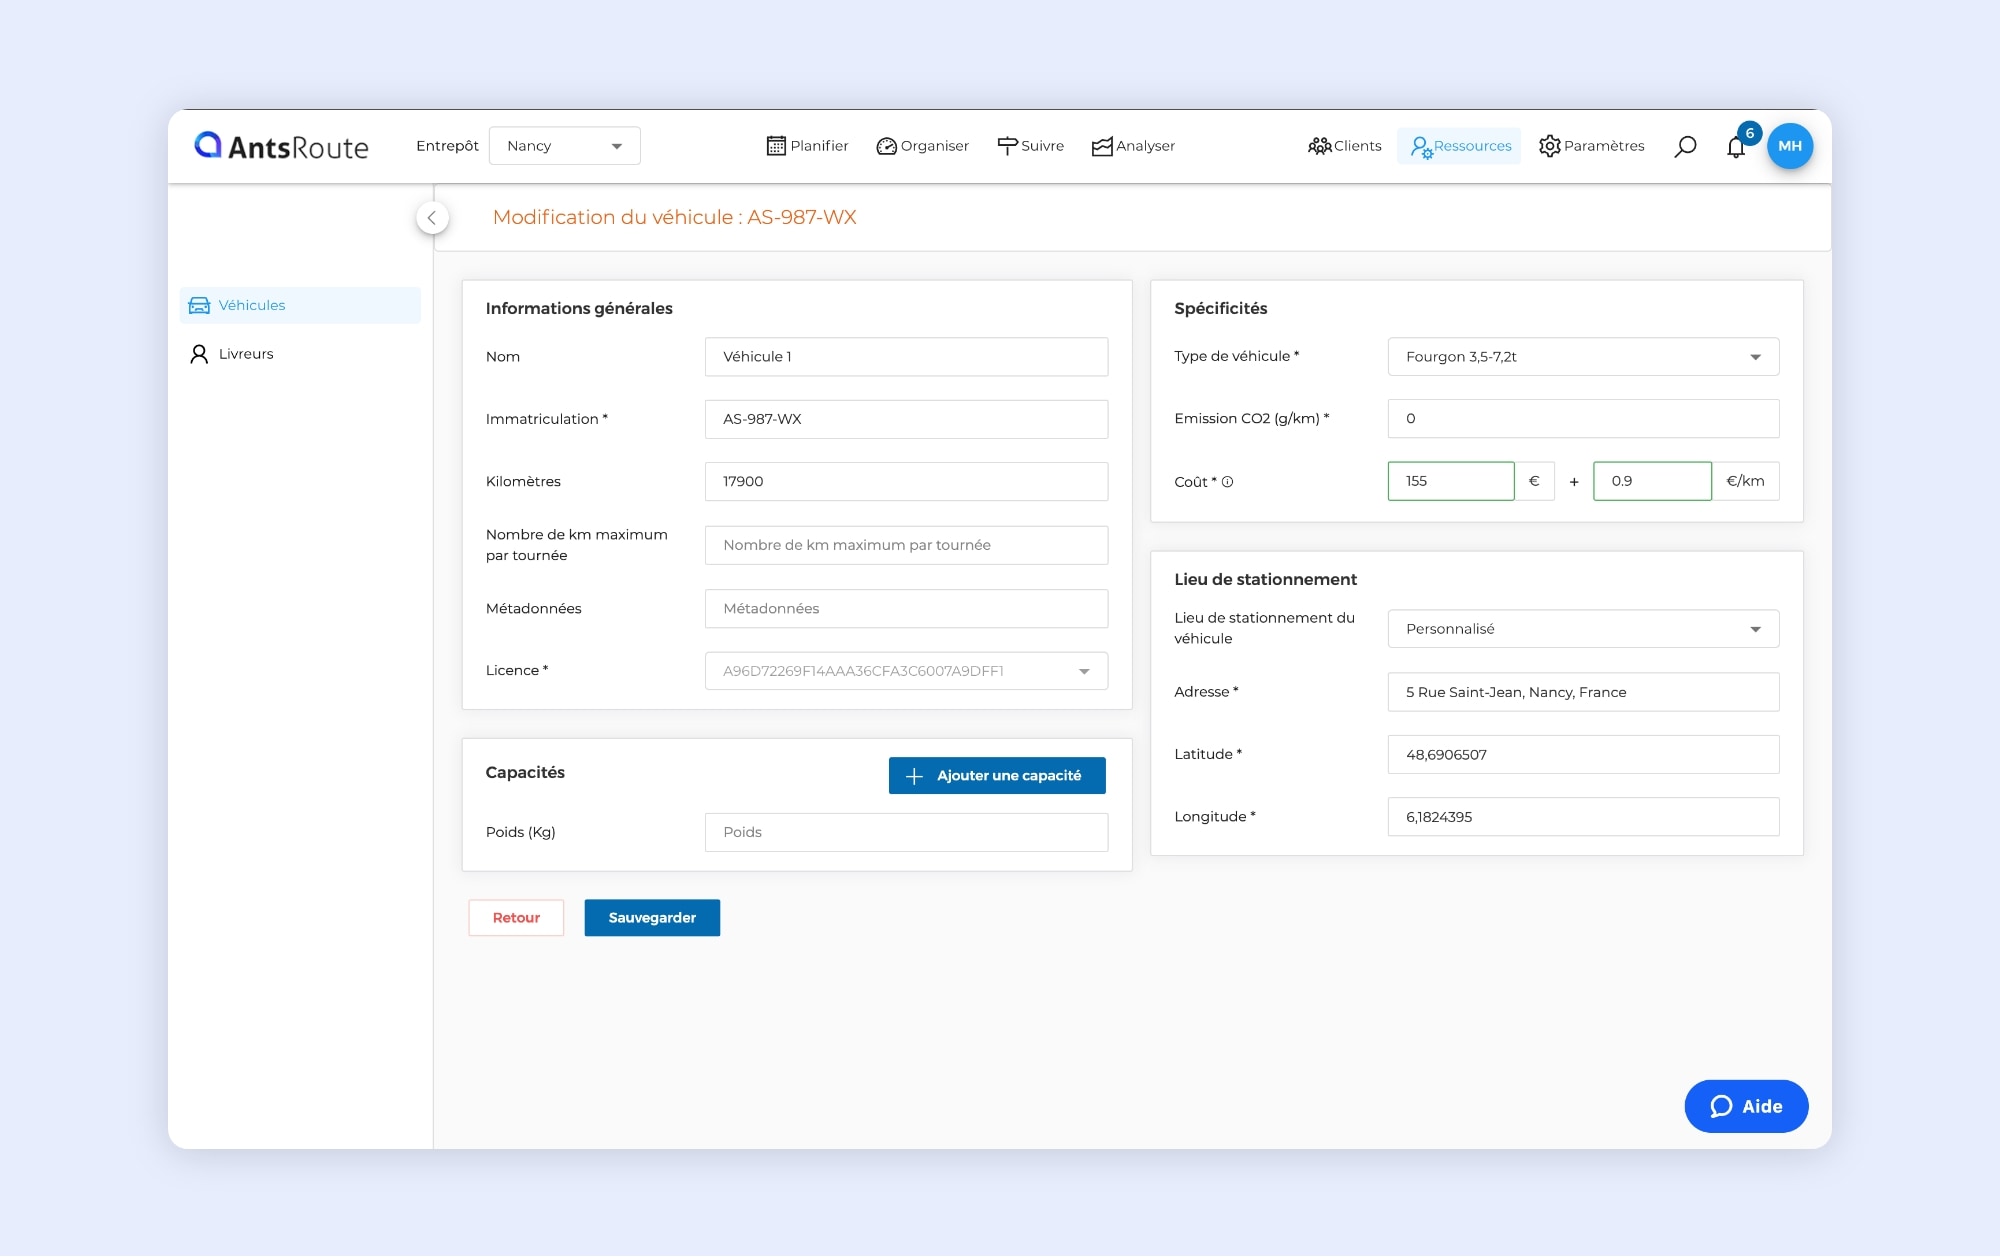The height and width of the screenshot is (1257, 2000).
Task: Open the Lieu de stationnement dropdown
Action: 1583,629
